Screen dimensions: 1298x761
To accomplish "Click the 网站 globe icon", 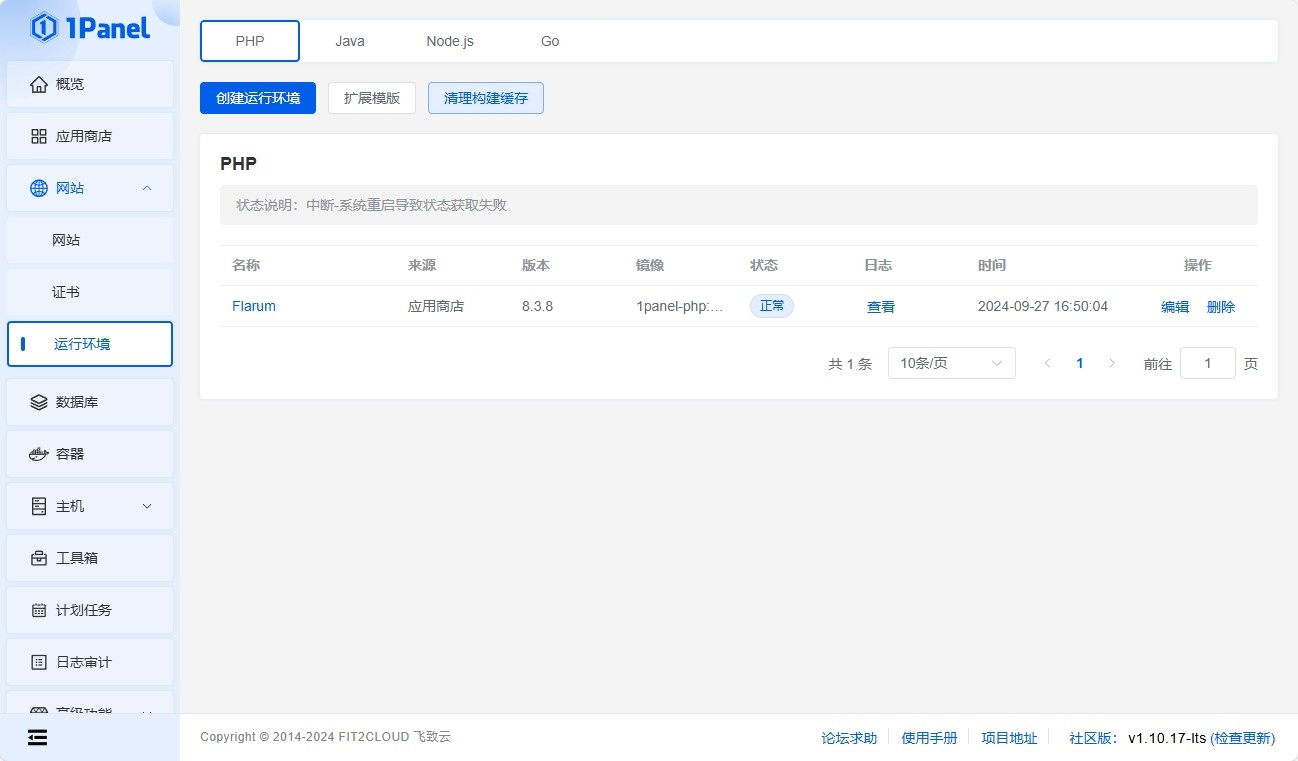I will click(39, 188).
